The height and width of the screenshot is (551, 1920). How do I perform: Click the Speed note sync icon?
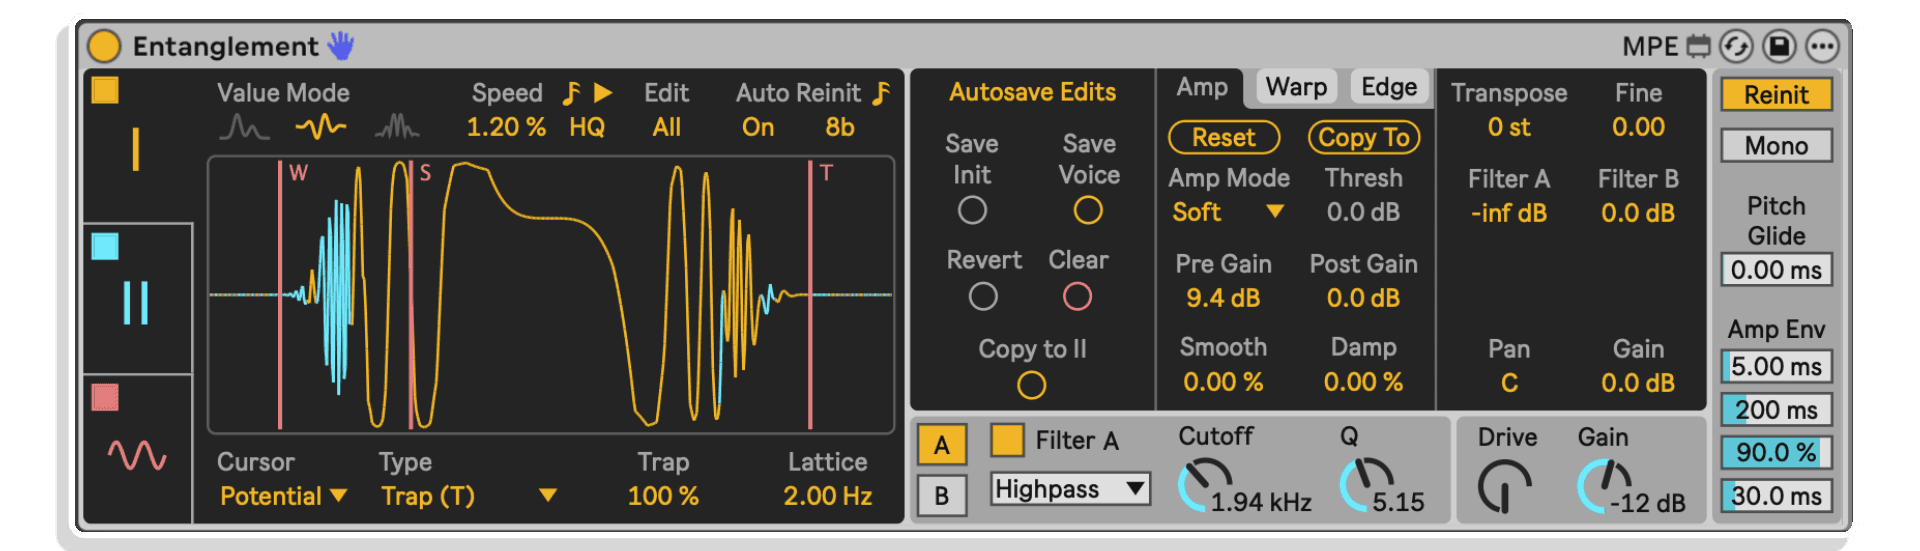571,93
